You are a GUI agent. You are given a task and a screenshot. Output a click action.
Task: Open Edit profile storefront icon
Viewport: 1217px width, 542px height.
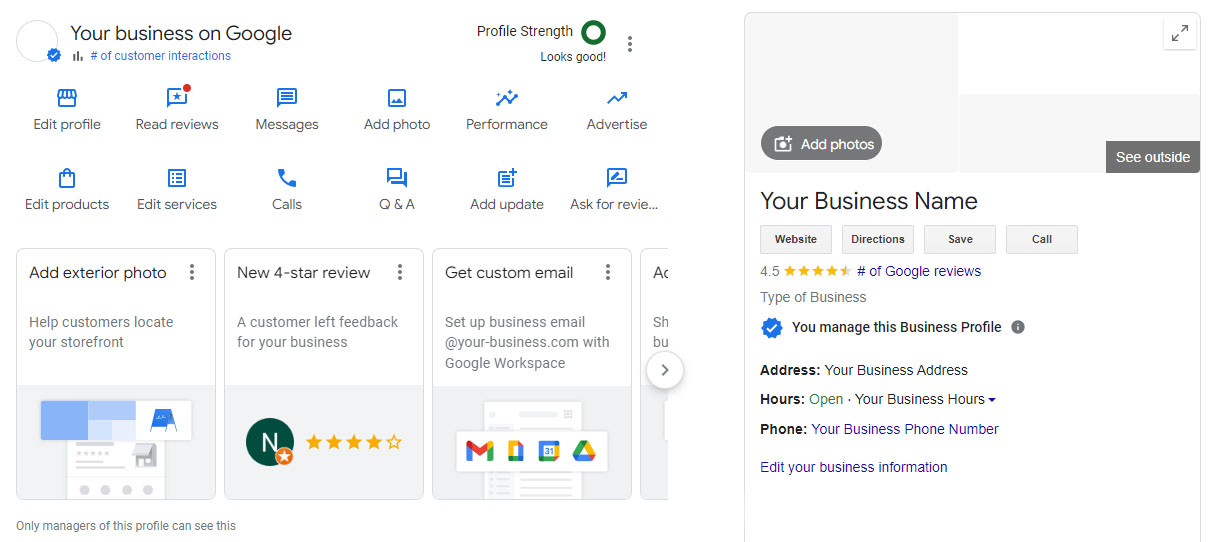(67, 98)
